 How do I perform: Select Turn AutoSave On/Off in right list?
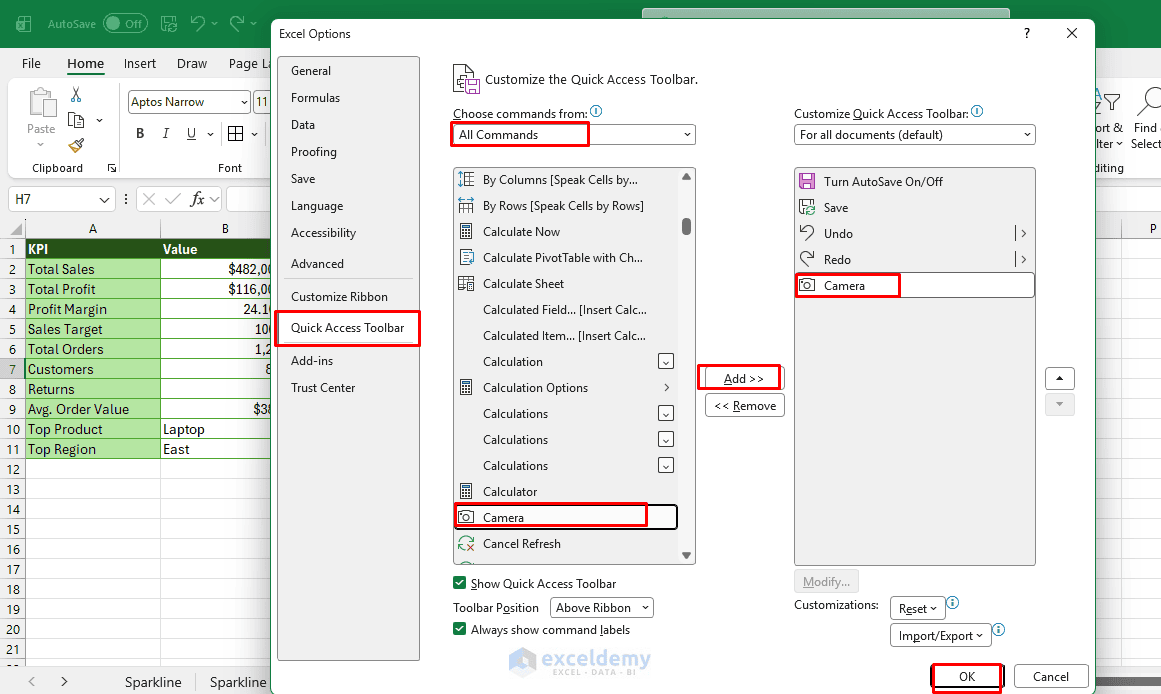tap(914, 181)
